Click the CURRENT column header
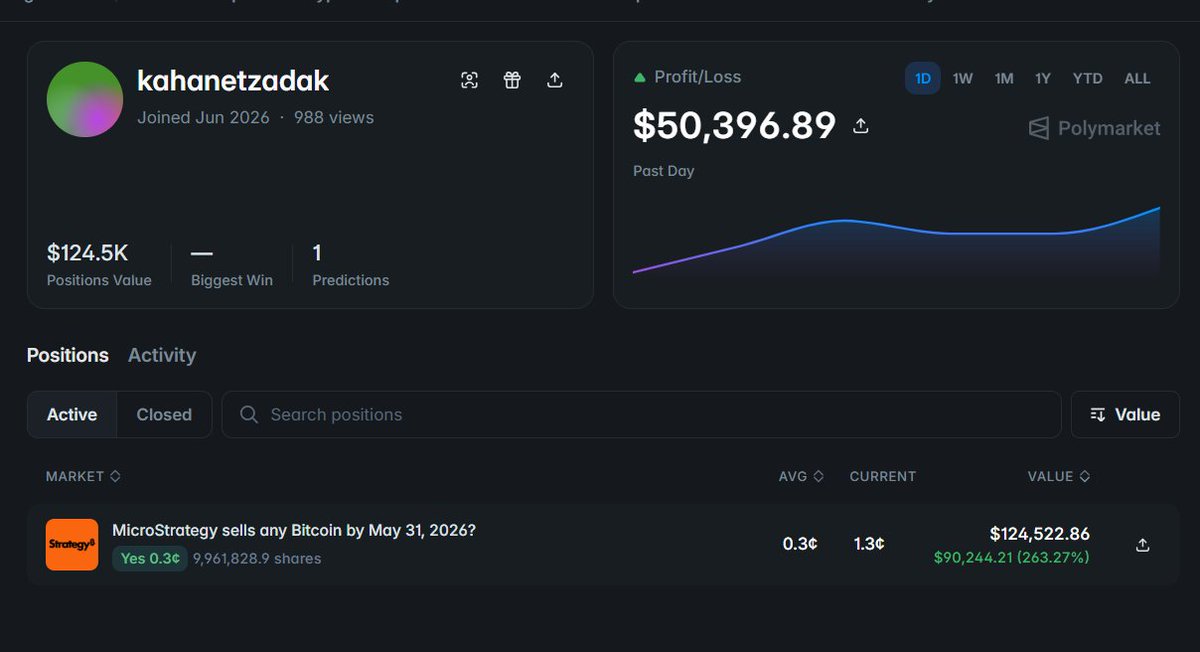Screen dimensions: 1200x652 (883, 476)
